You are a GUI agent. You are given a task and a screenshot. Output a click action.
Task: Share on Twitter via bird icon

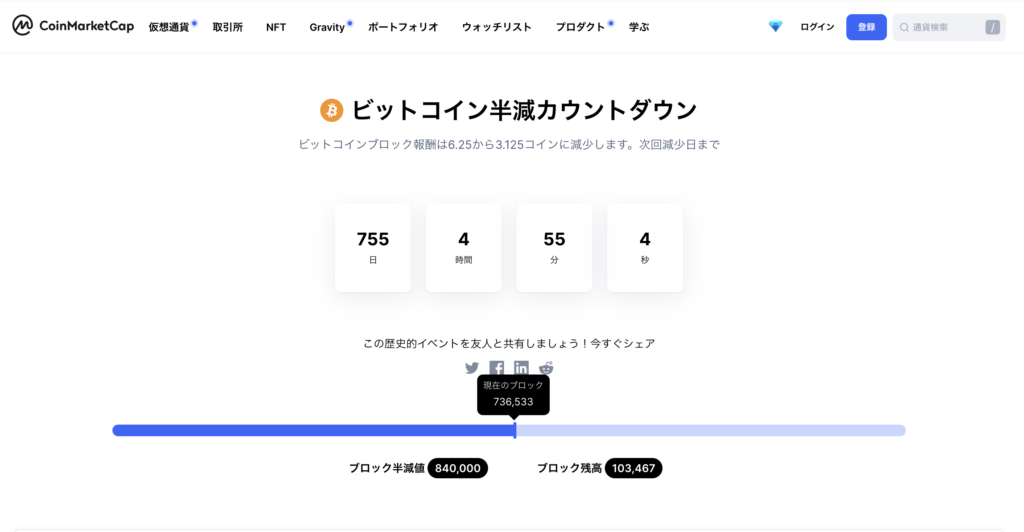click(x=472, y=368)
